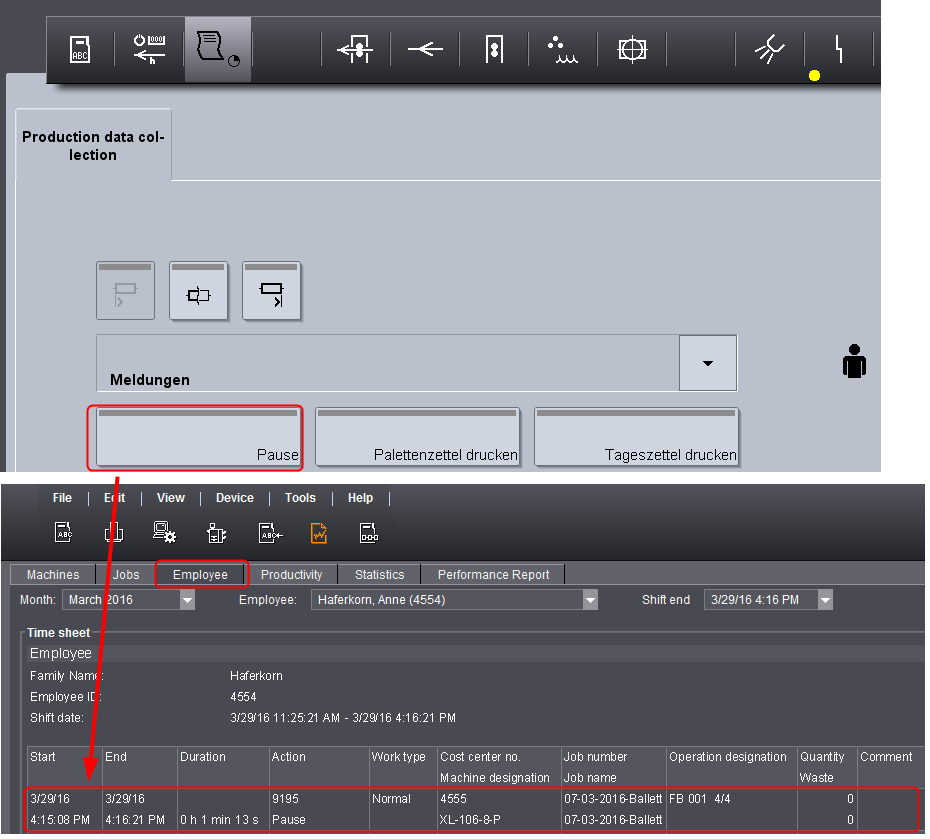Click the Tageszettel drucken button
This screenshot has width=930, height=839.
637,437
